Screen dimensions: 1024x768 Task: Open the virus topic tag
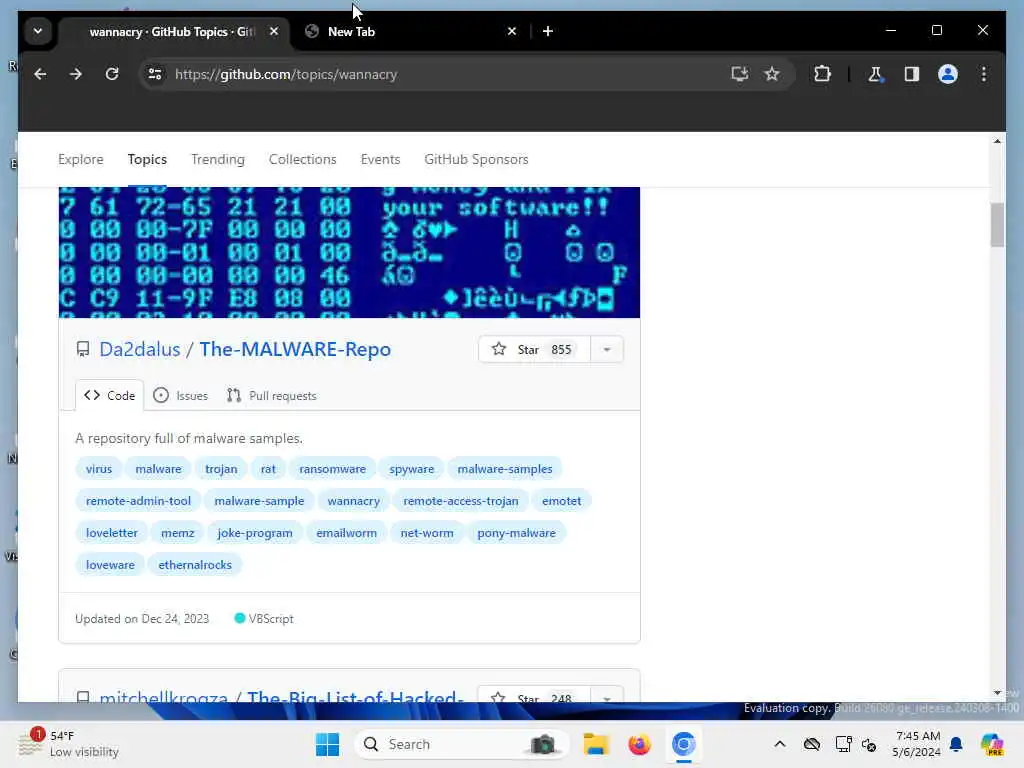(x=99, y=469)
